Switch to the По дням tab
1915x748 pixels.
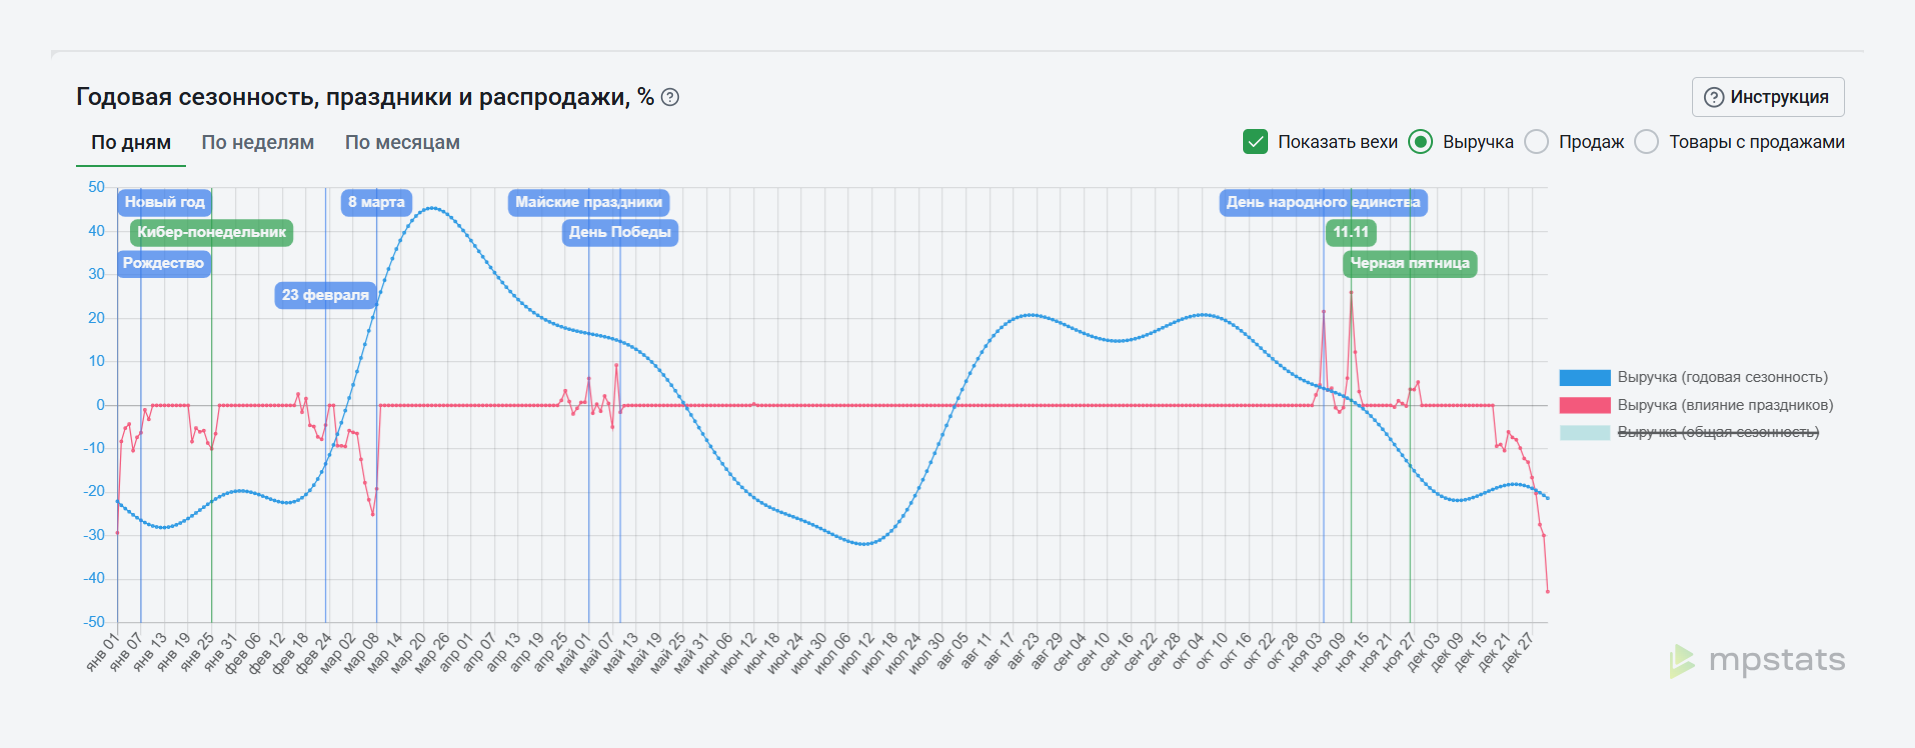(131, 142)
